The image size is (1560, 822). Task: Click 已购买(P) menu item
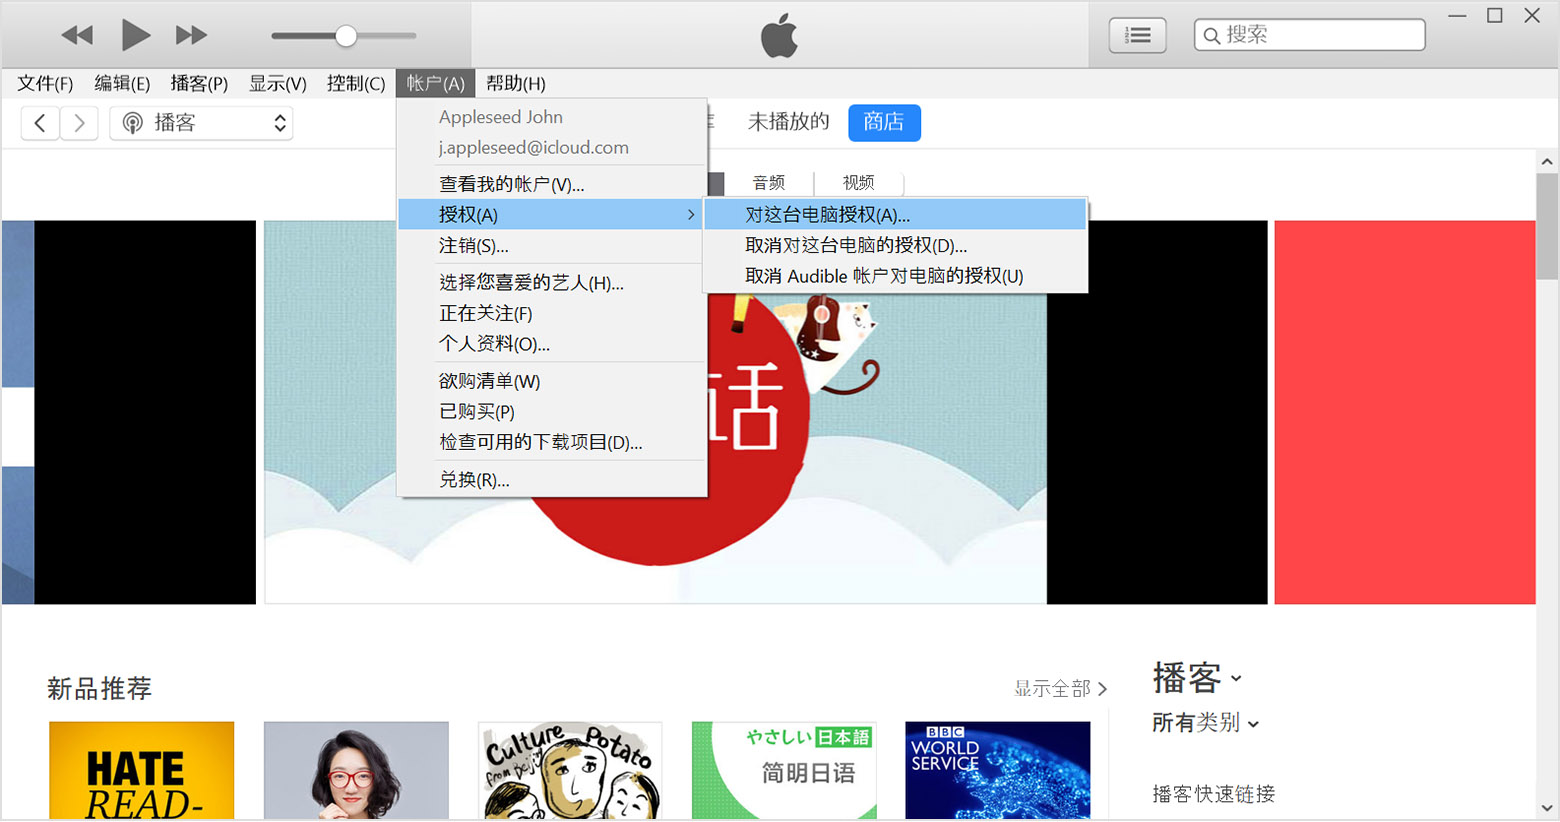click(552, 412)
